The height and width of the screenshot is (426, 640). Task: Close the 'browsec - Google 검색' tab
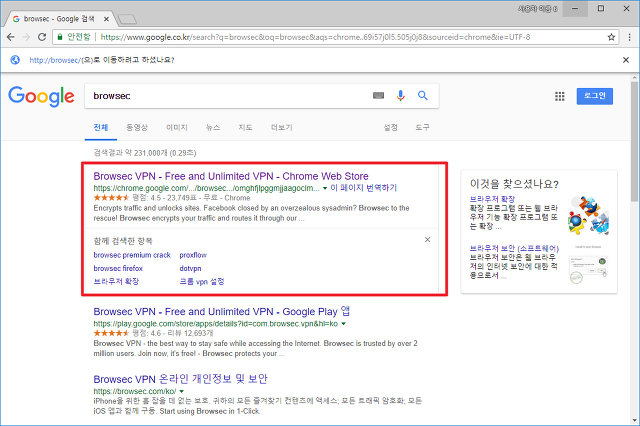coord(106,19)
